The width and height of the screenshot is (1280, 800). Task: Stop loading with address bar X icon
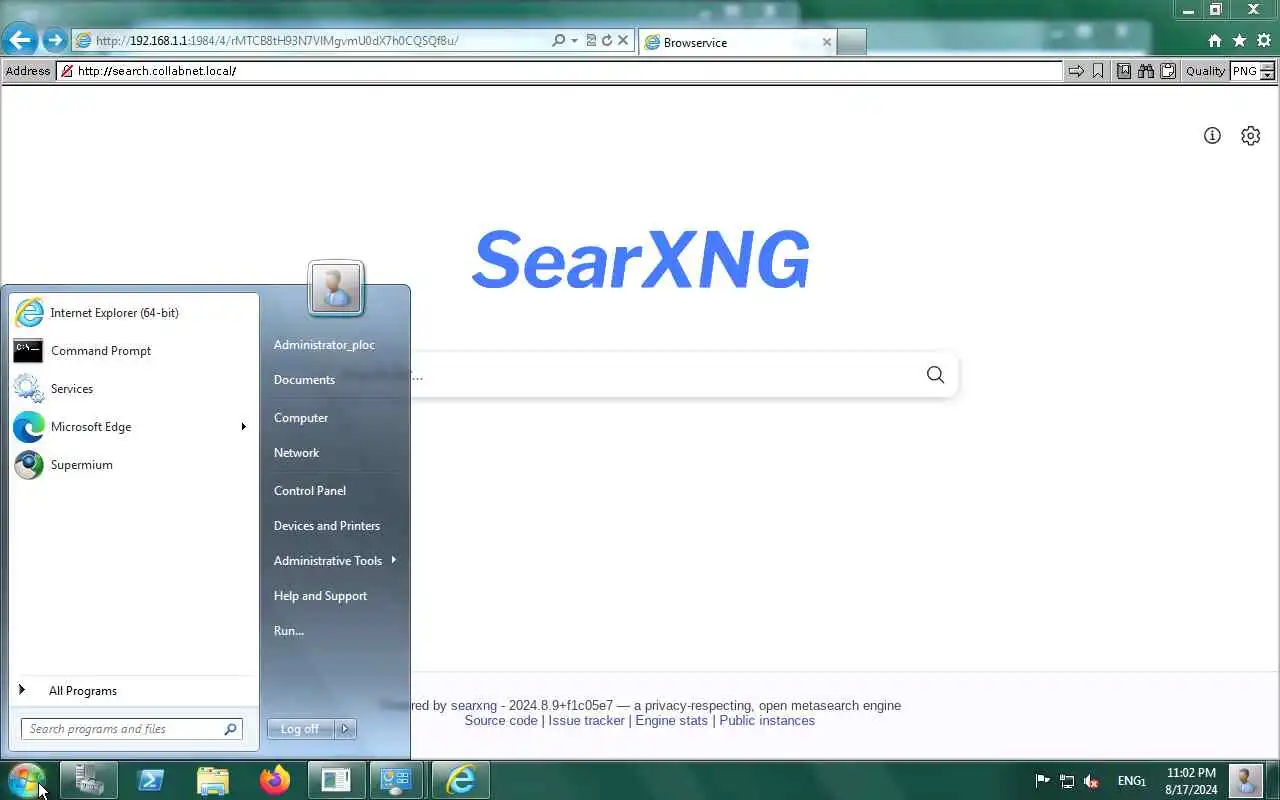point(622,41)
